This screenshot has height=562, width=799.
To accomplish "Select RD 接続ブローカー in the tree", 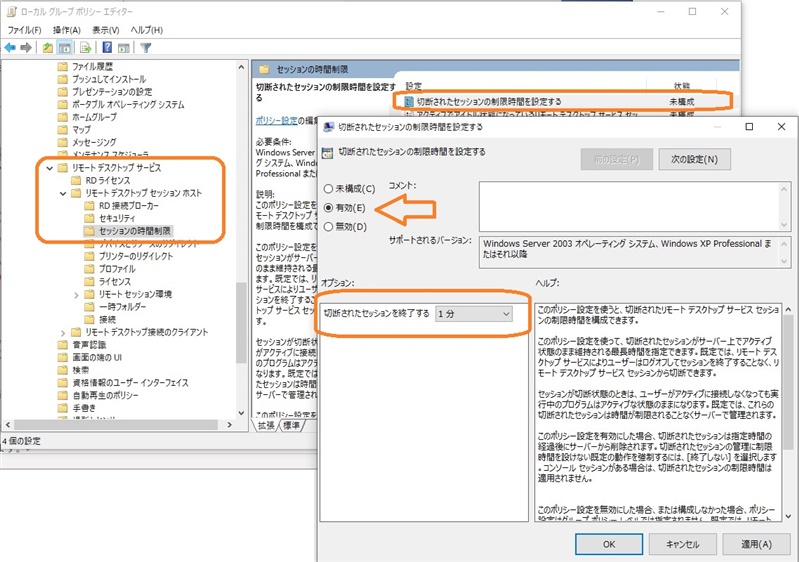I will (128, 205).
